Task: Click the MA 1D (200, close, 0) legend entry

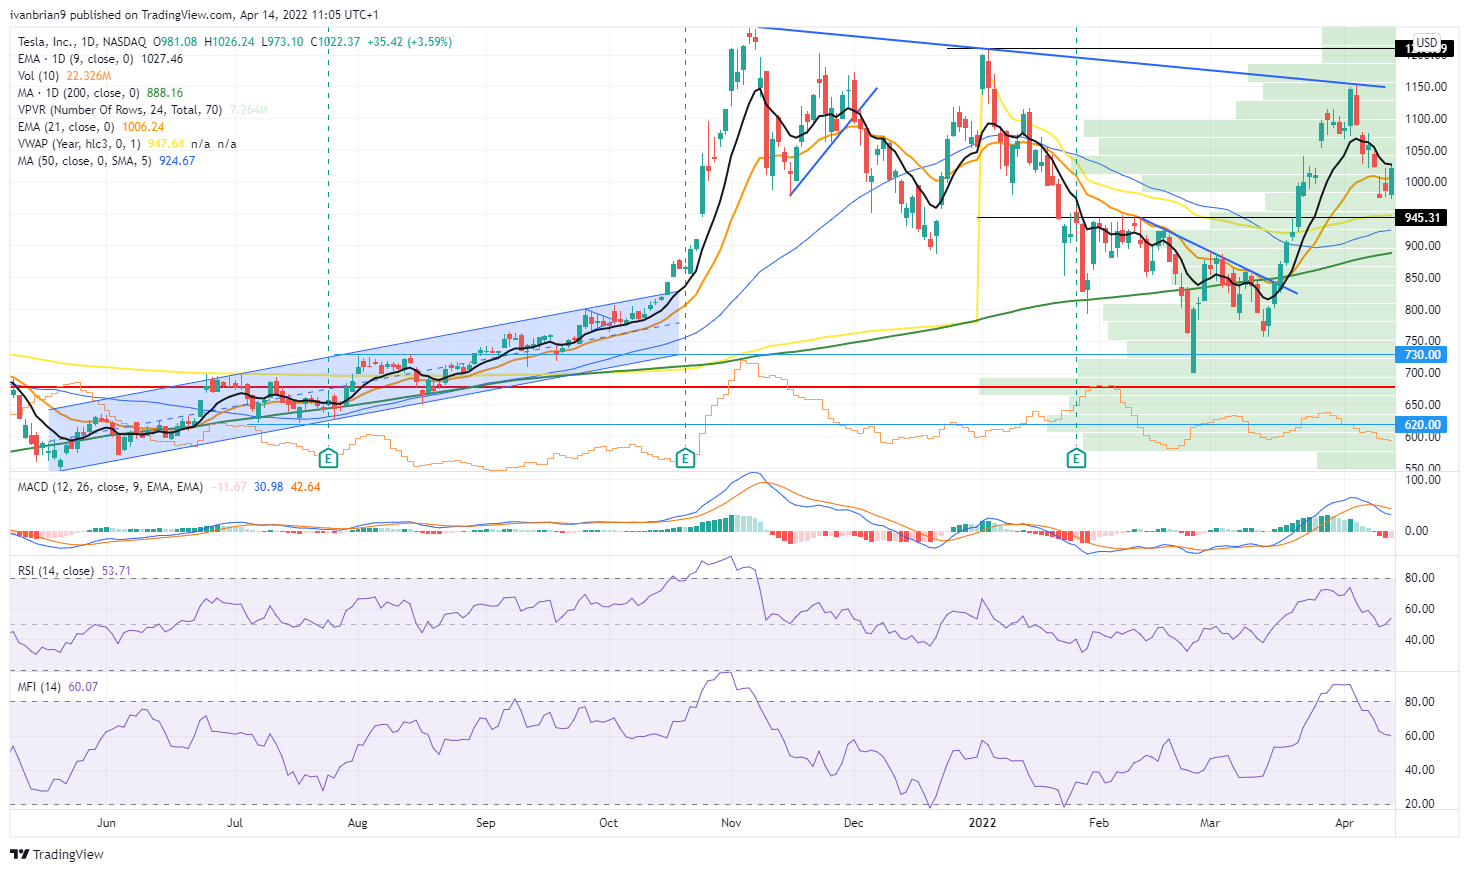Action: pyautogui.click(x=79, y=93)
